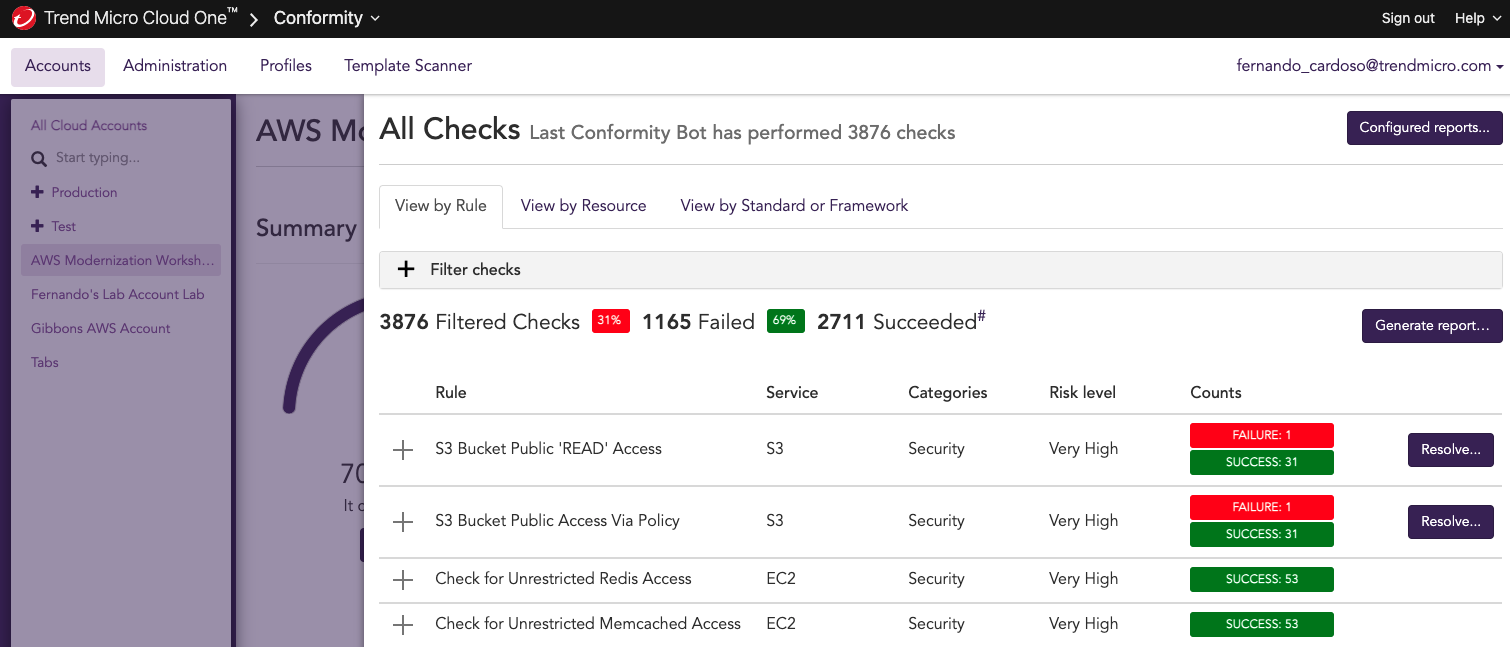The height and width of the screenshot is (647, 1510).
Task: Expand S3 Bucket Public Access Via Policy row
Action: point(403,522)
